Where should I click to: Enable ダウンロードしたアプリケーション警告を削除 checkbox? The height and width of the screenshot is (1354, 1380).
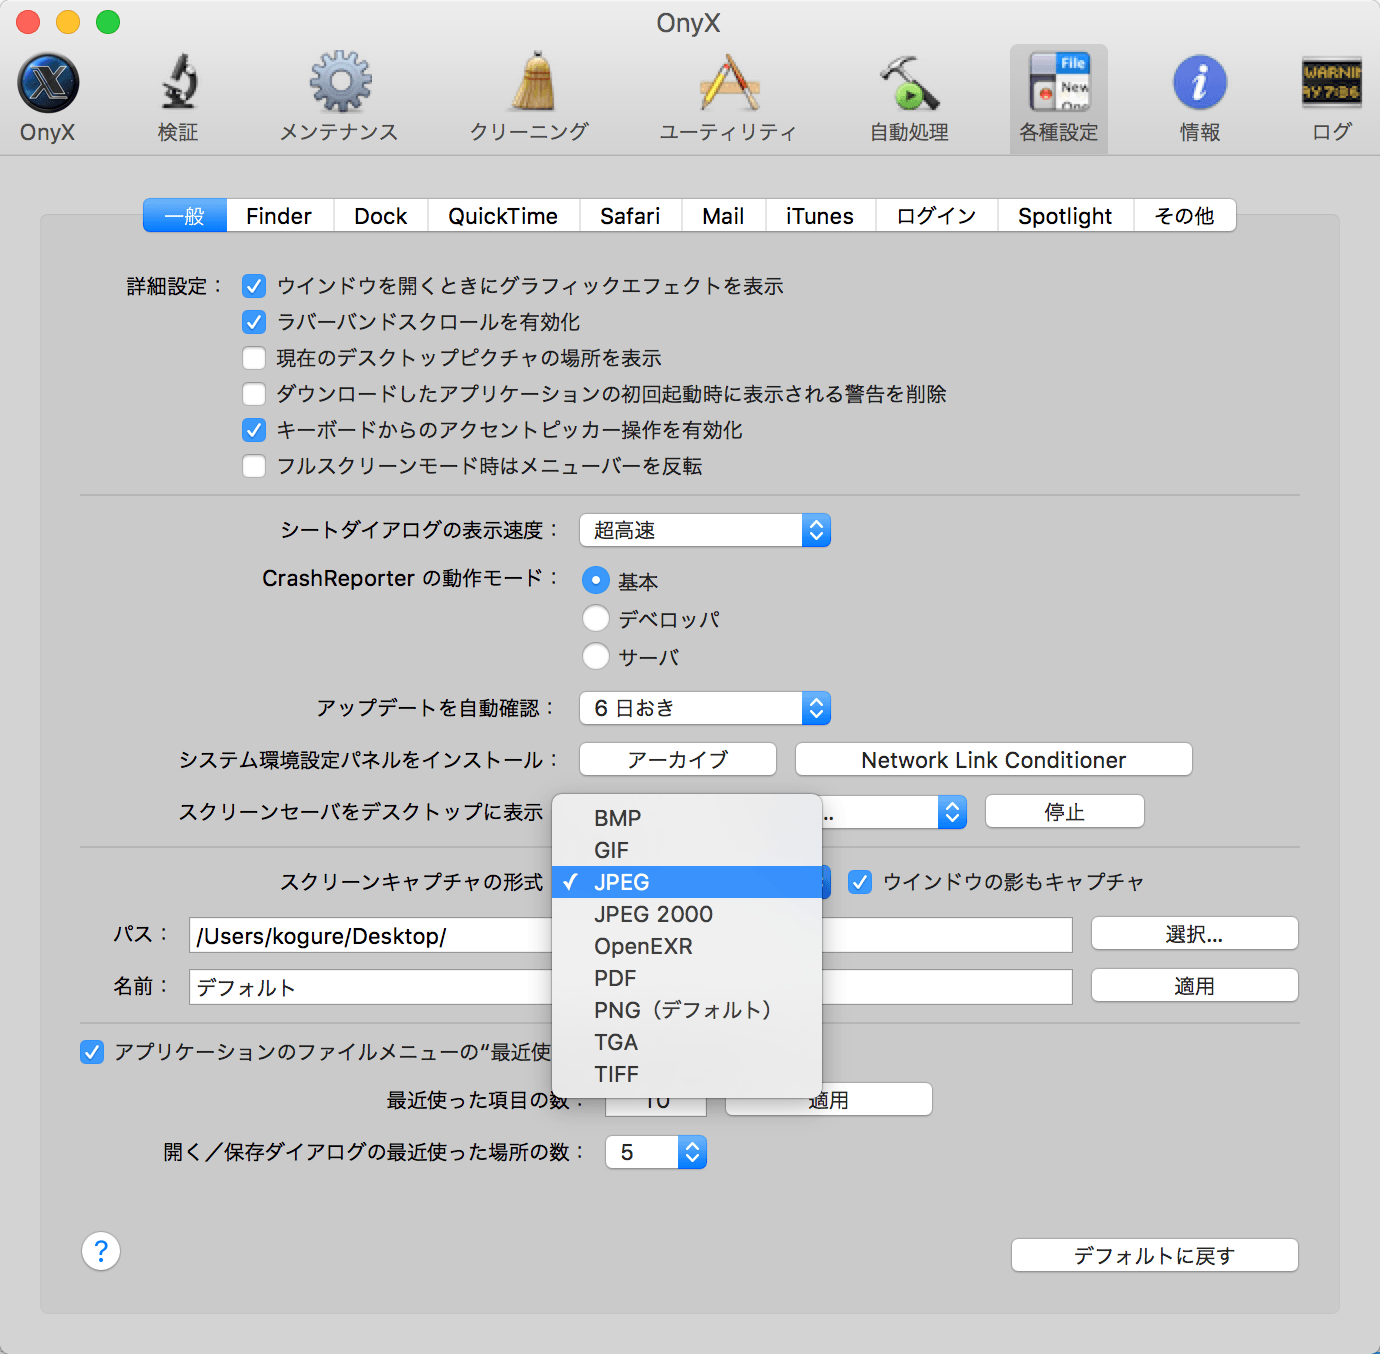pos(254,394)
